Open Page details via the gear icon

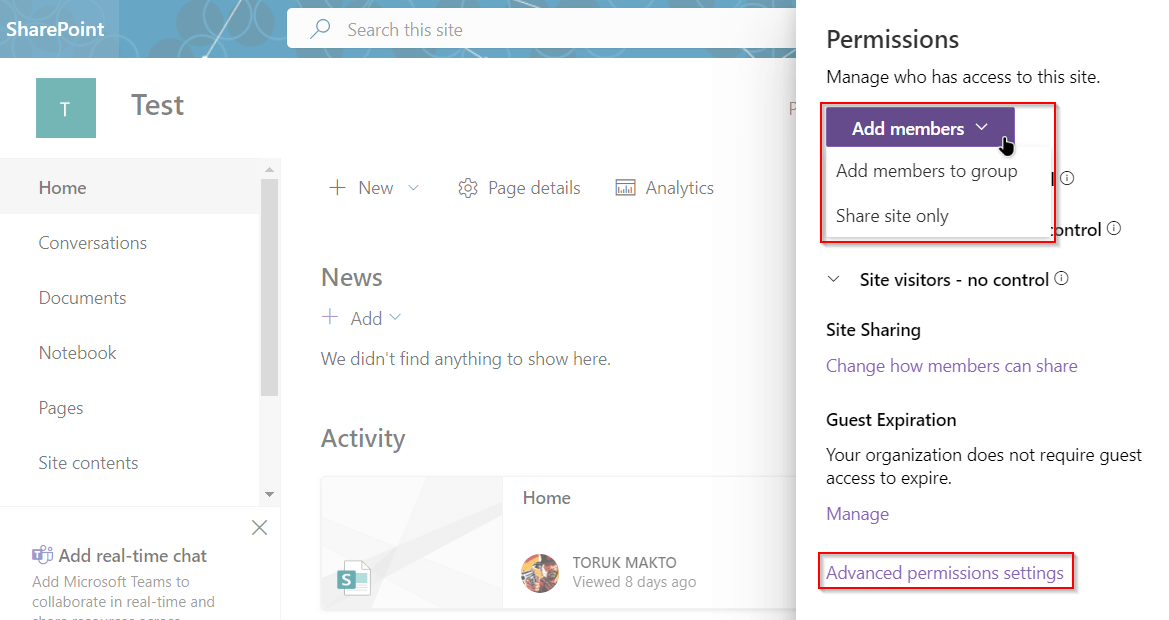pos(467,187)
